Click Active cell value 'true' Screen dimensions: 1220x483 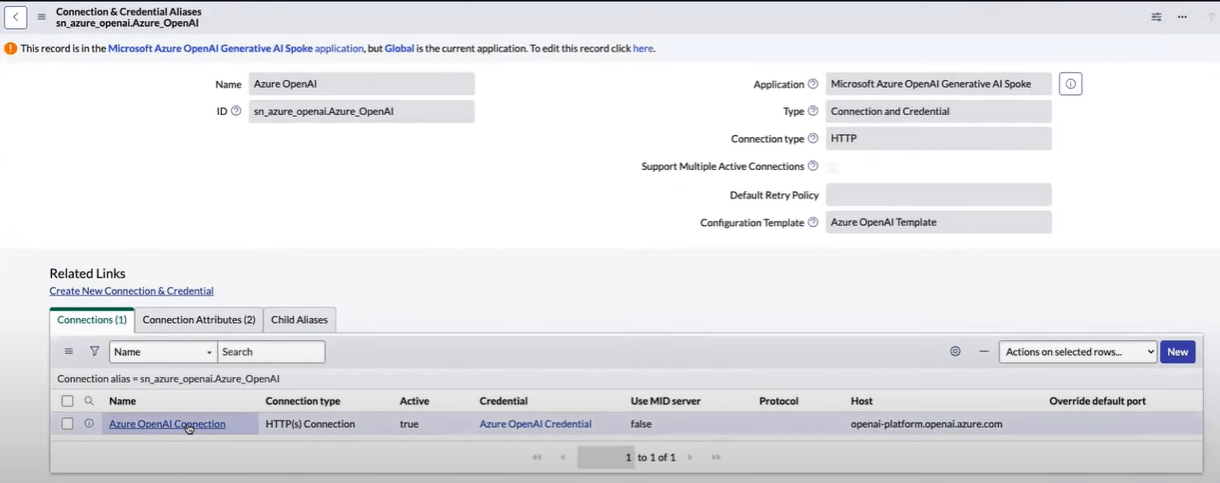tap(409, 424)
